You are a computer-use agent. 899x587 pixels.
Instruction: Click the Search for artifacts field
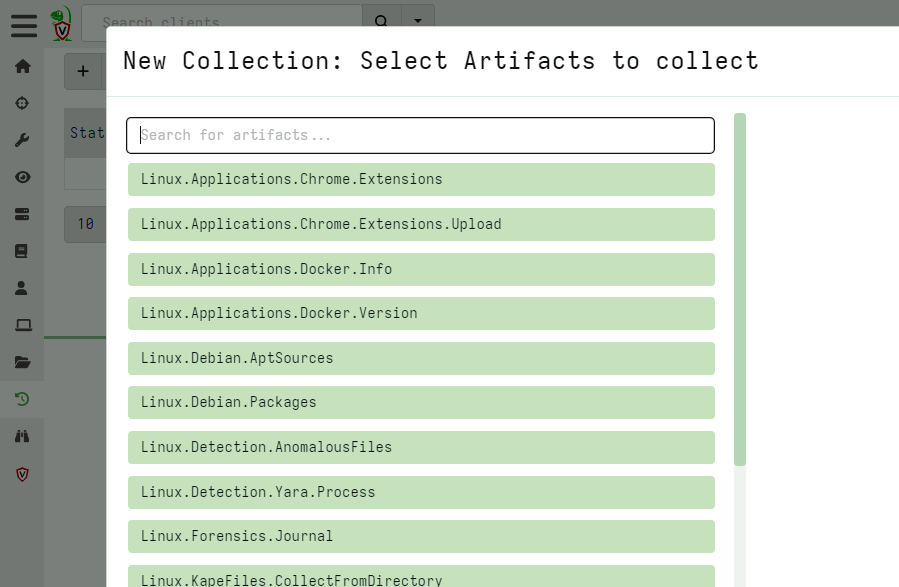click(420, 135)
